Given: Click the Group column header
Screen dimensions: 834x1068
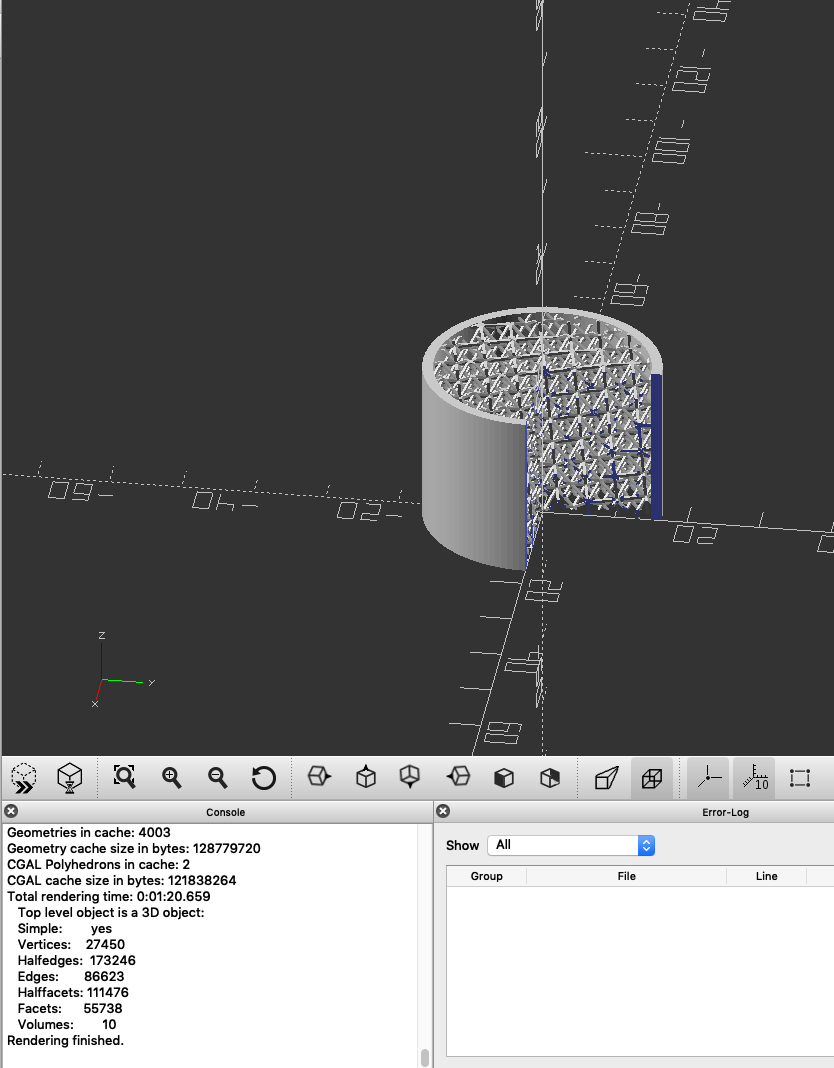Looking at the screenshot, I should 486,876.
